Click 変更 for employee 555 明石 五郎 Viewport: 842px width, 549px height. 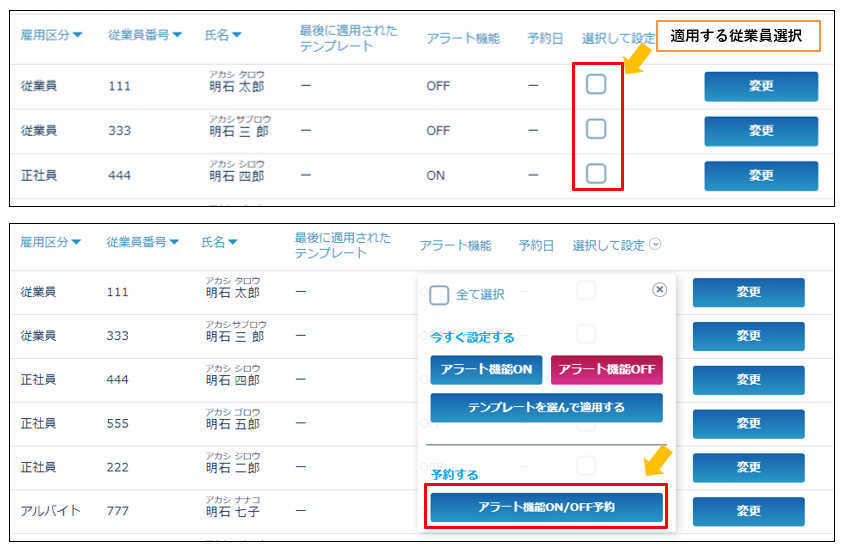point(749,424)
